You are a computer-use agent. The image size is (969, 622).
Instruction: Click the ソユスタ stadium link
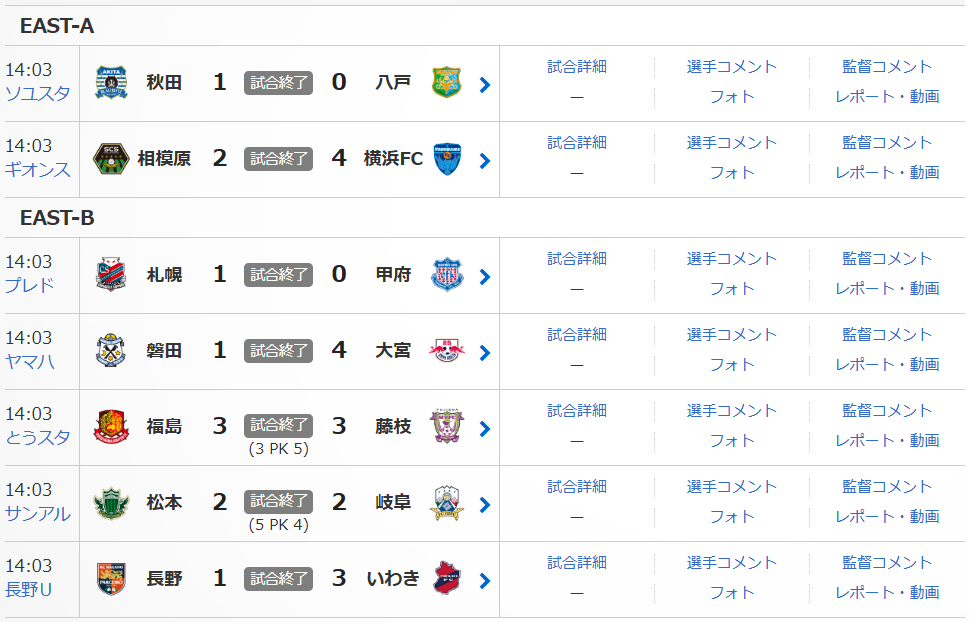[38, 94]
